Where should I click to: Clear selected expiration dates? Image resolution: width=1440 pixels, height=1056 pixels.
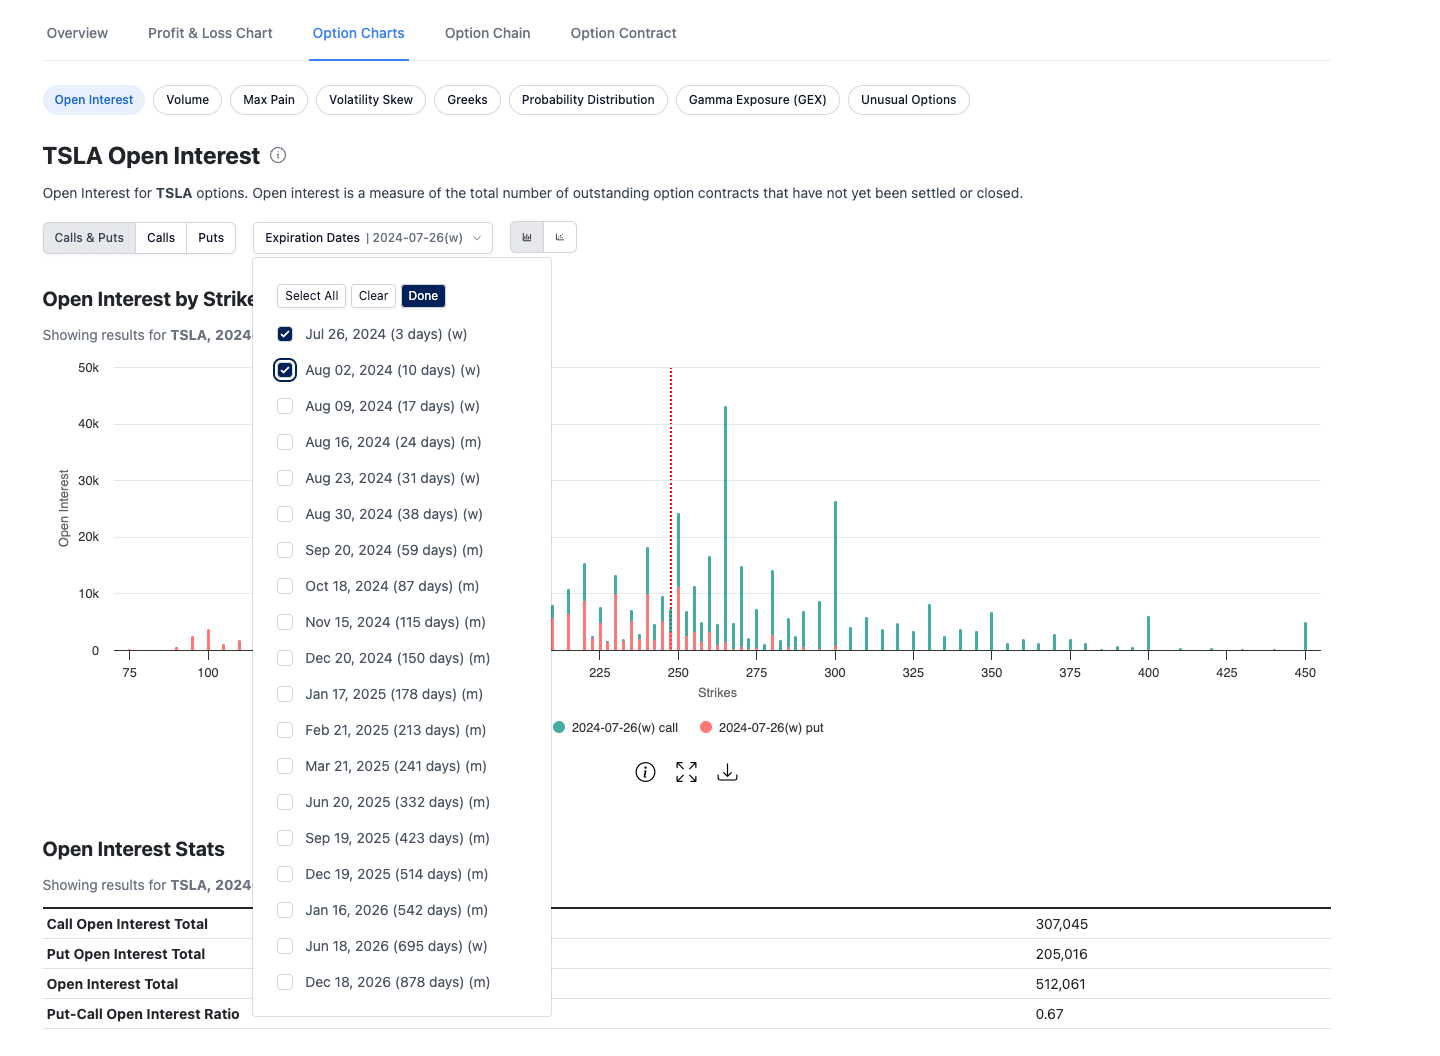373,296
